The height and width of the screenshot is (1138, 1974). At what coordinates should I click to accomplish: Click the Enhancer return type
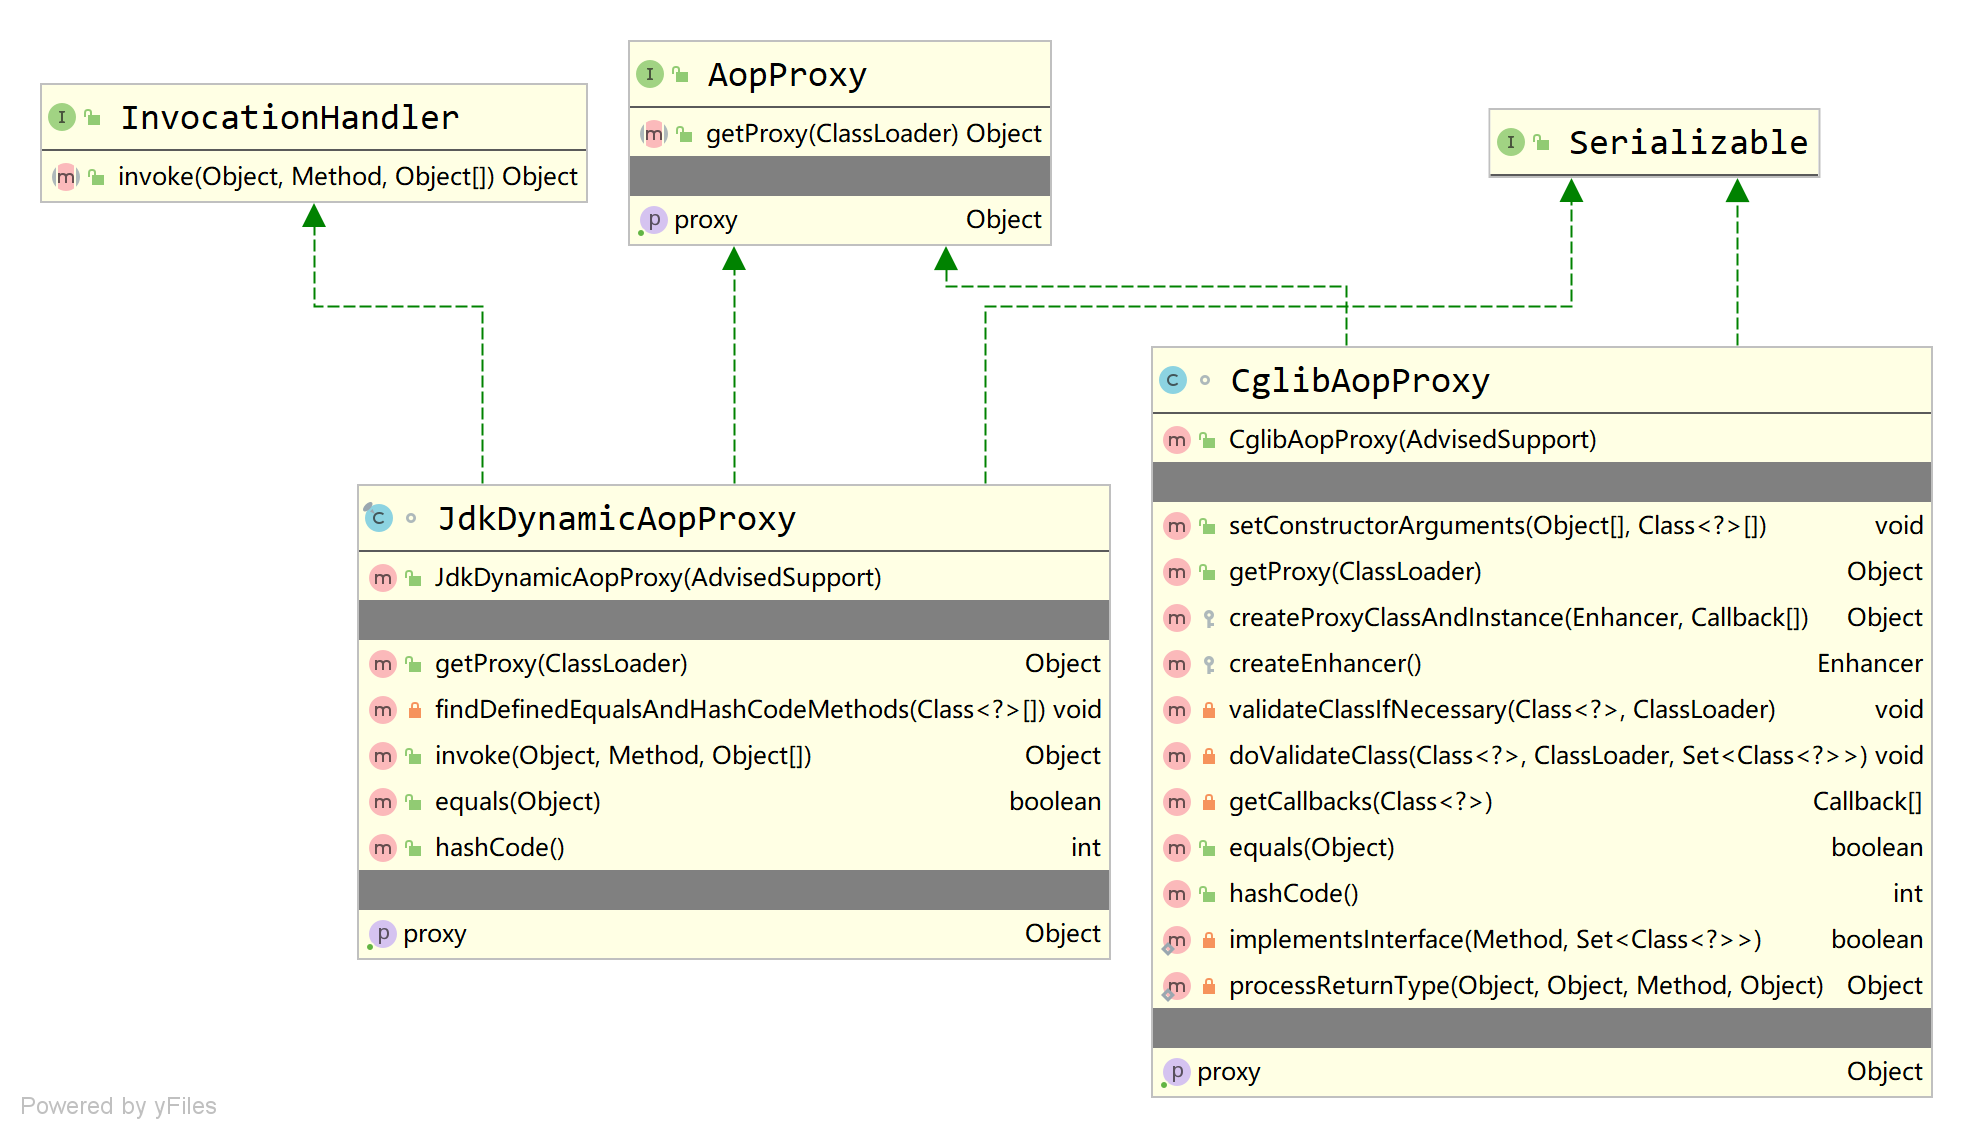(1869, 664)
